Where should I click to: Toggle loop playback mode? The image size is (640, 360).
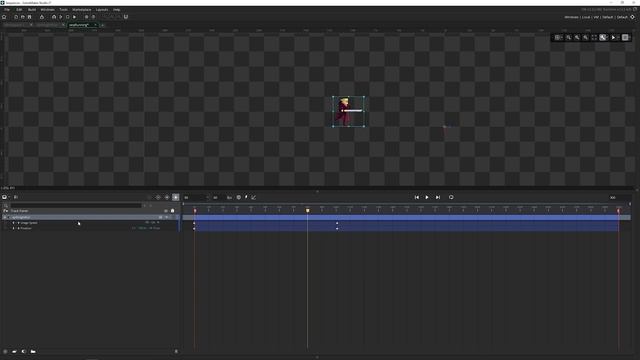[x=451, y=198]
